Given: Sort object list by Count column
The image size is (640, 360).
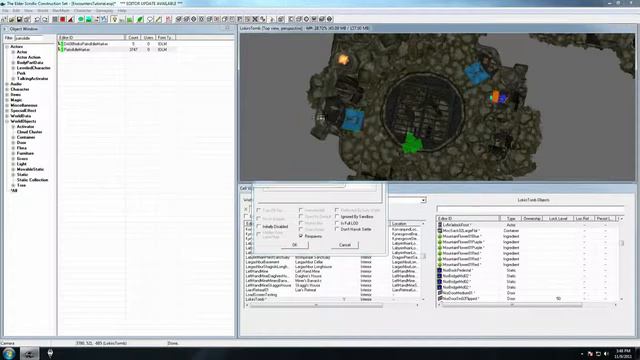Looking at the screenshot, I should 133,38.
